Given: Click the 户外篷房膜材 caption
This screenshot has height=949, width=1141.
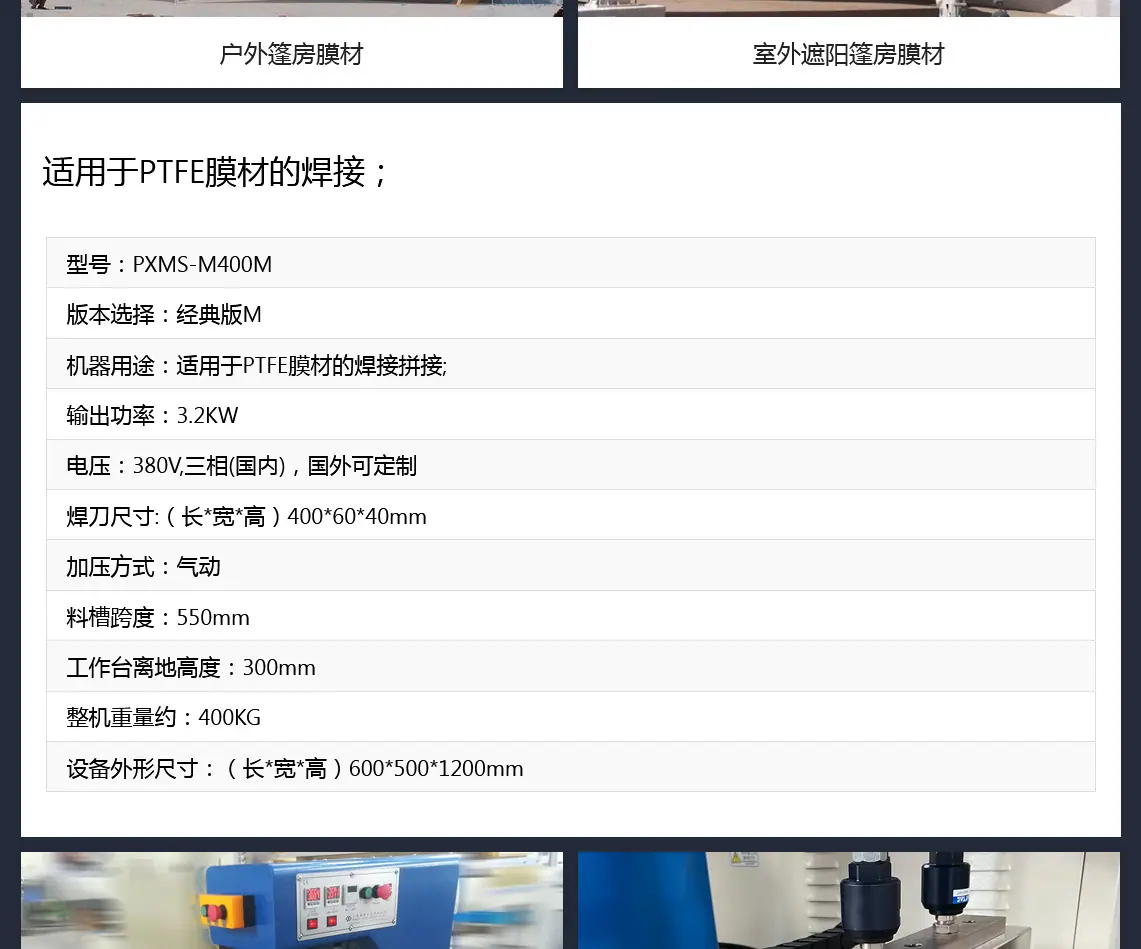Looking at the screenshot, I should [291, 54].
